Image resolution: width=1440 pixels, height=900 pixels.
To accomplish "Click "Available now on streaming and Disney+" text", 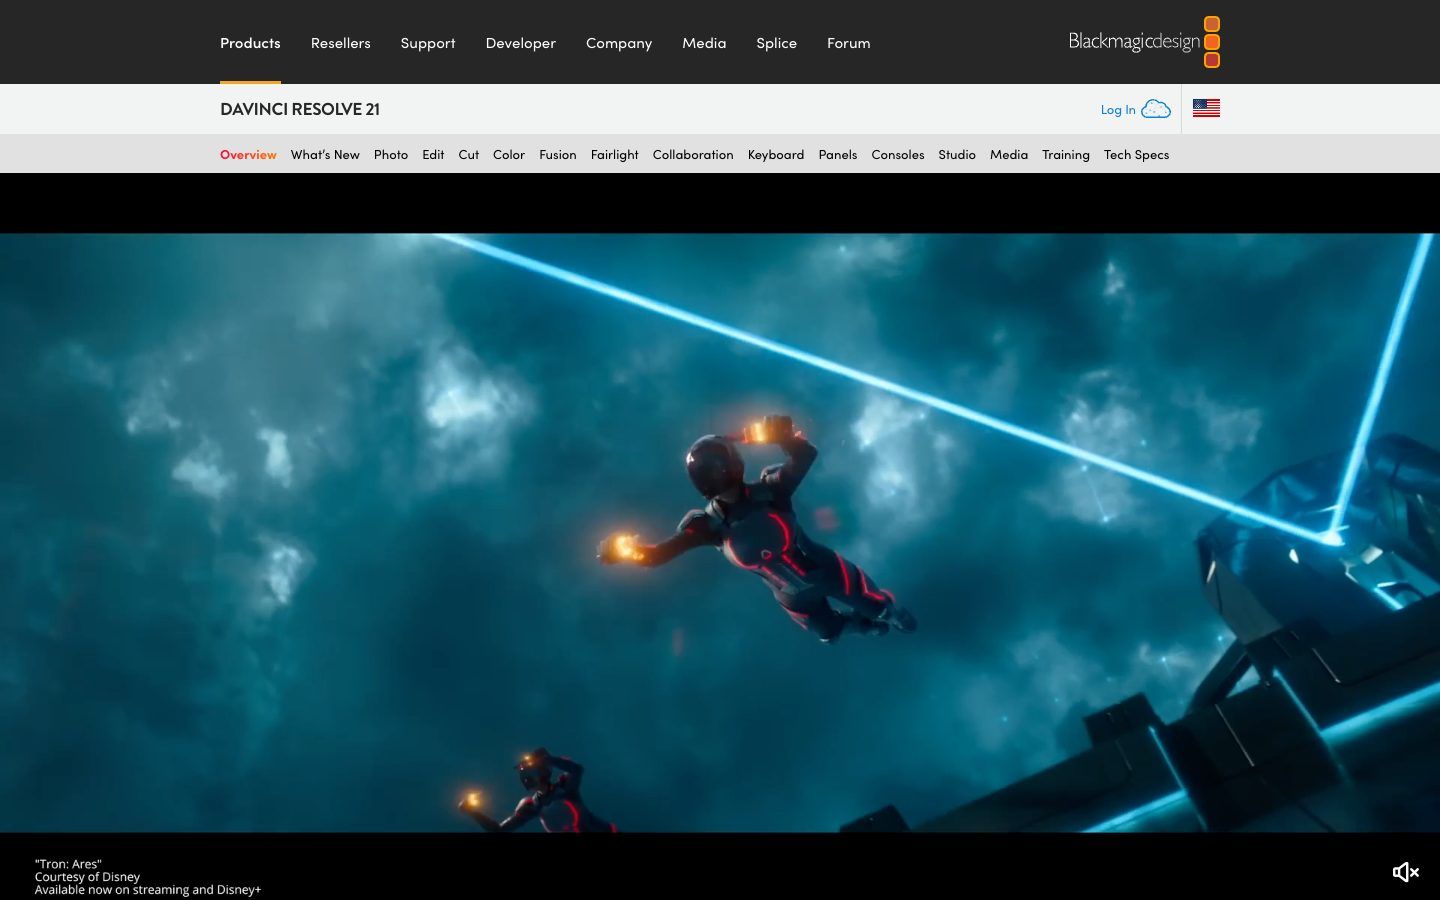I will 148,890.
